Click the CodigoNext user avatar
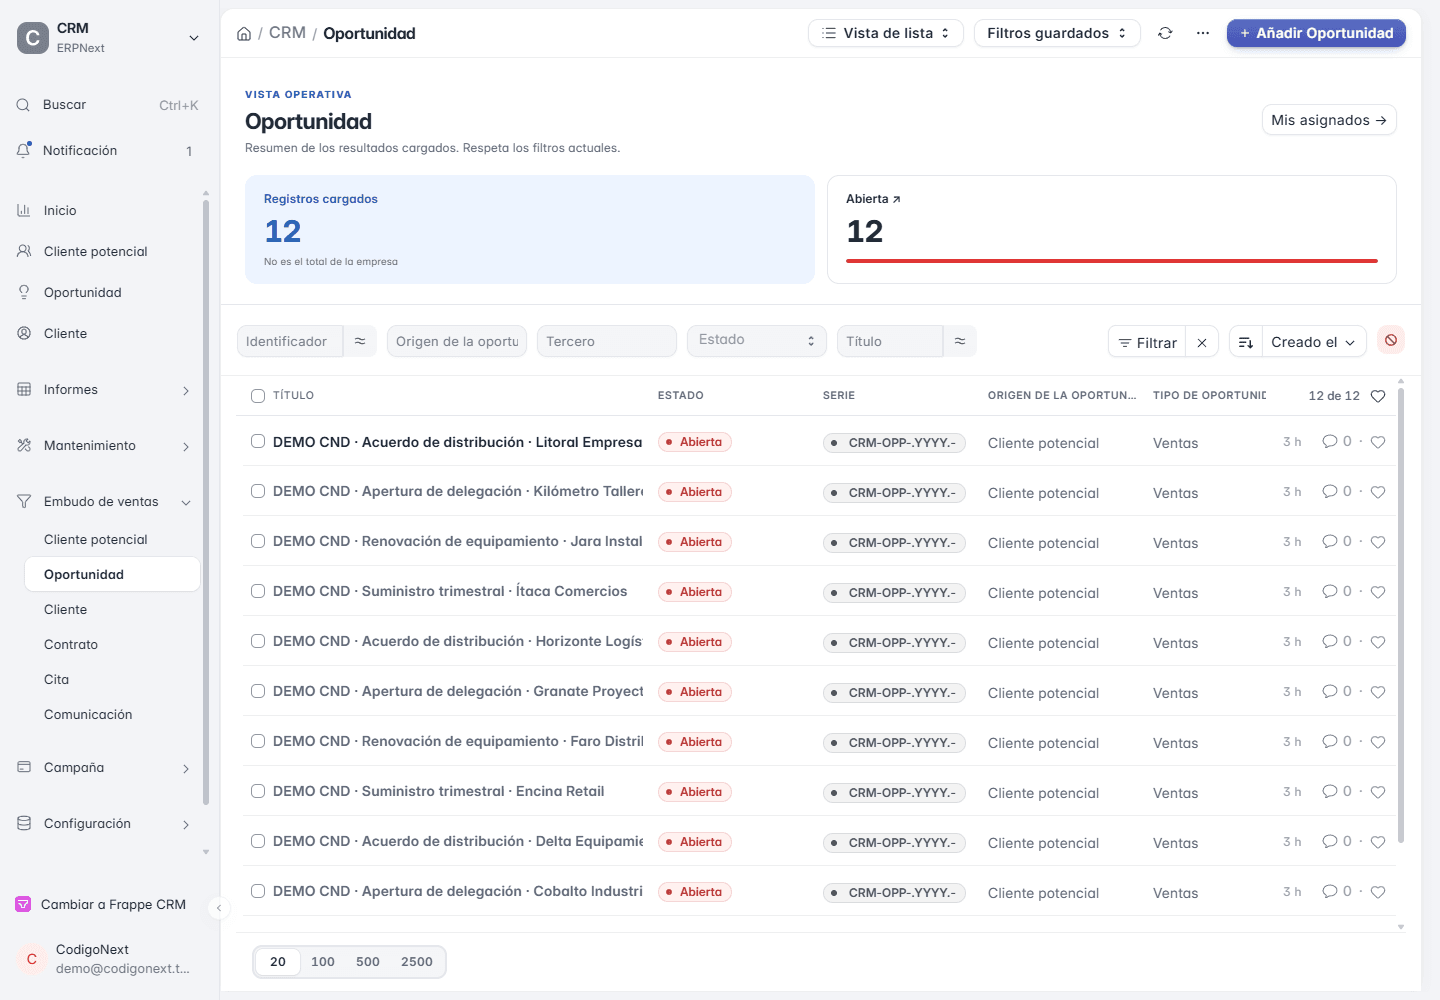The height and width of the screenshot is (1000, 1440). point(32,959)
